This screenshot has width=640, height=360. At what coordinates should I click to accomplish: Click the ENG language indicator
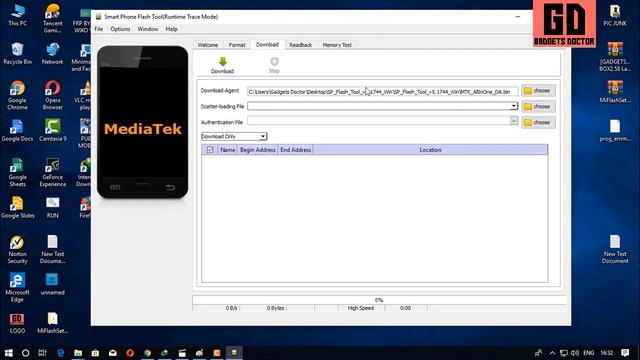pos(589,353)
